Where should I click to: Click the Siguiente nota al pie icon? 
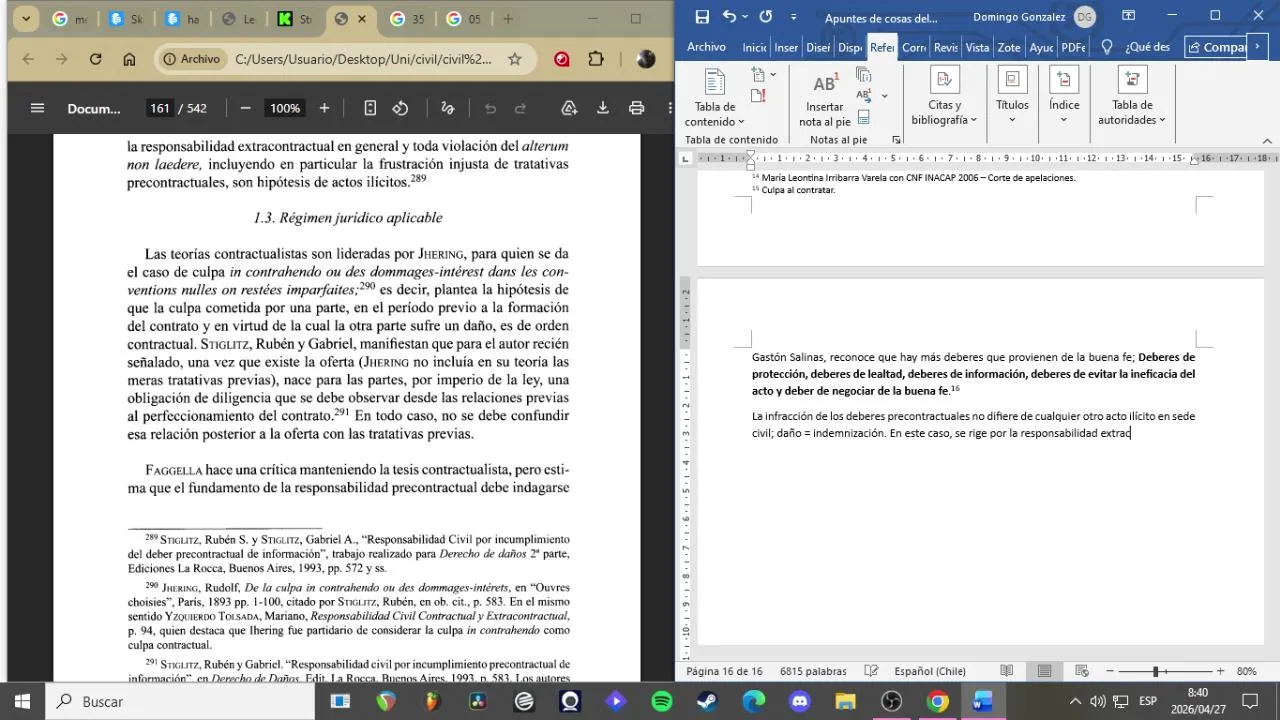click(864, 96)
